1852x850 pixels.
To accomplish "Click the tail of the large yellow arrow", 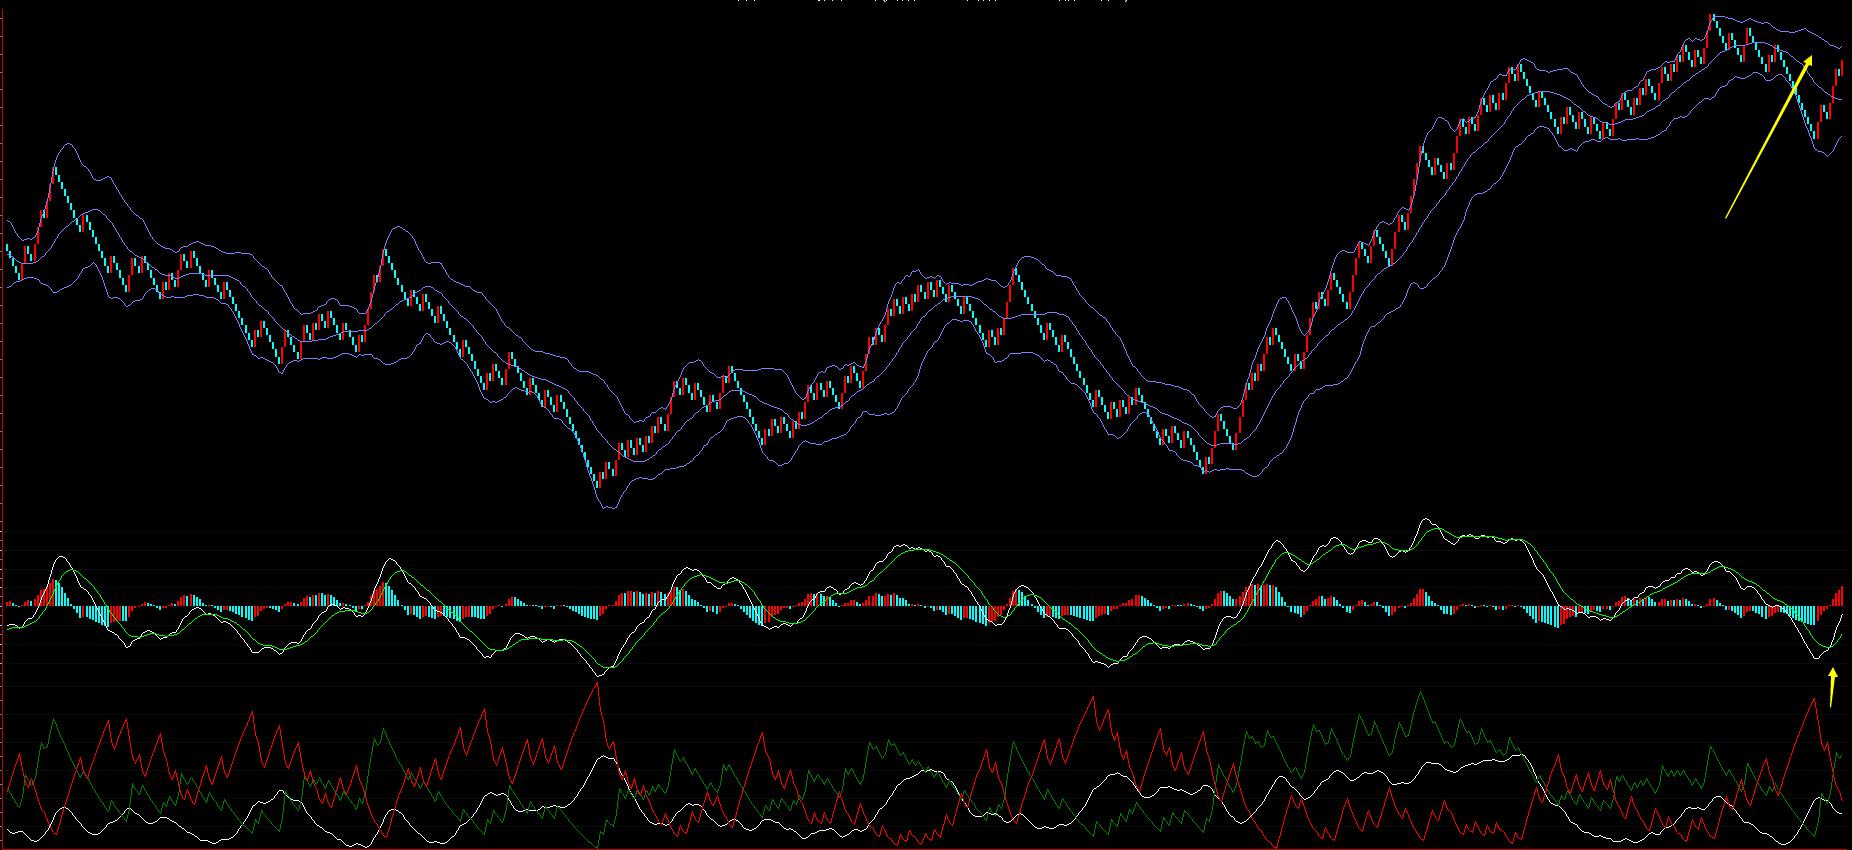I will [1728, 216].
